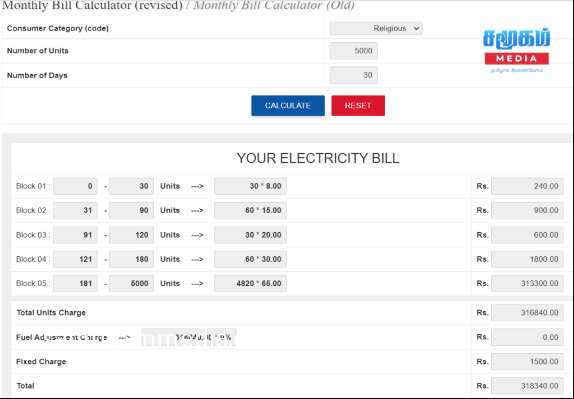The image size is (574, 399).
Task: Click the Total amount 318340.00
Action: [x=527, y=386]
